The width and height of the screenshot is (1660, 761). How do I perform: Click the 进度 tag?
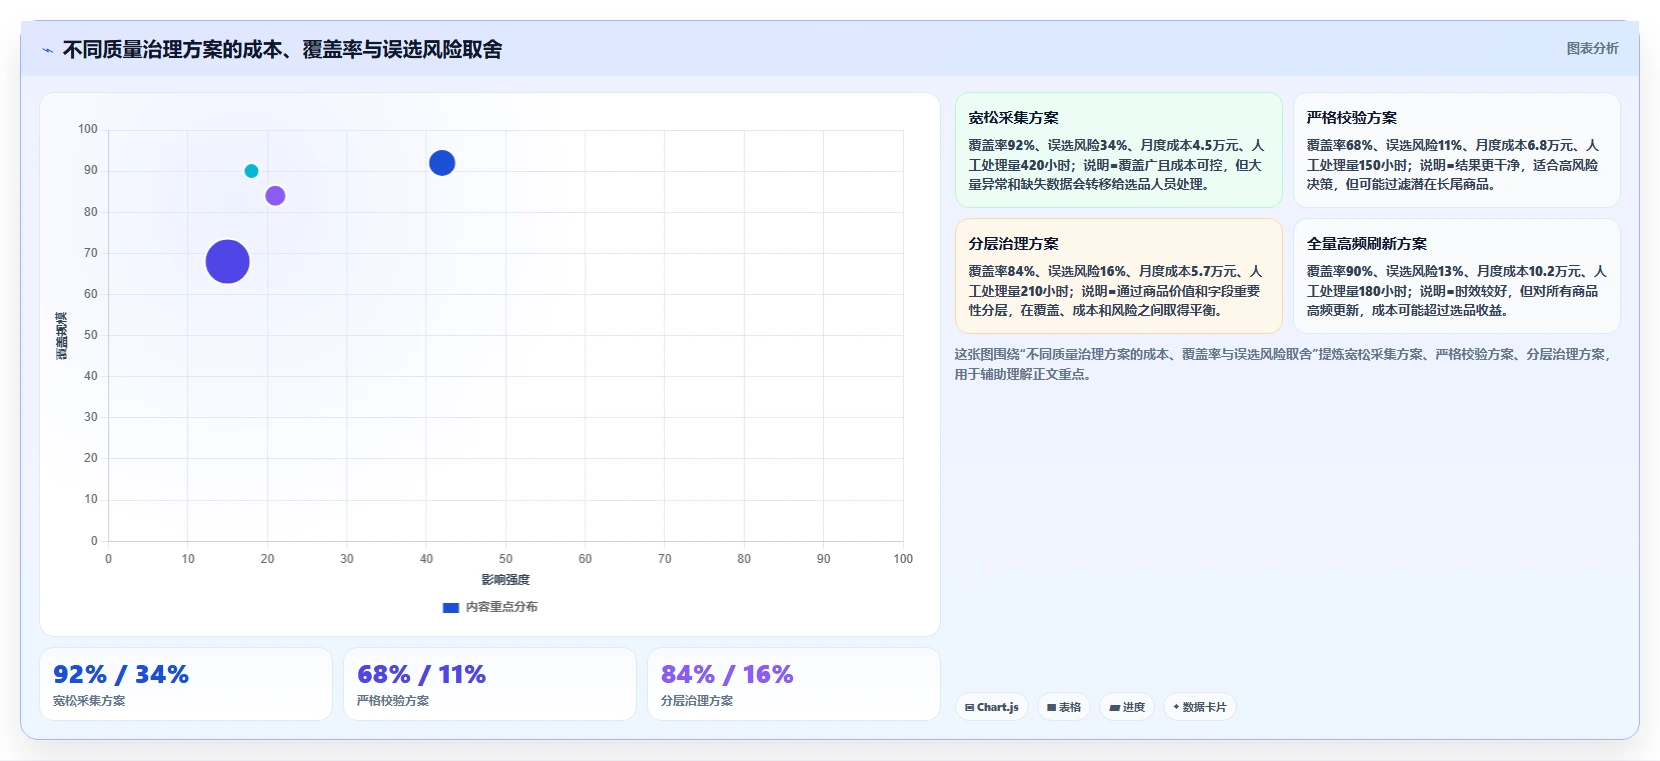coord(1127,707)
